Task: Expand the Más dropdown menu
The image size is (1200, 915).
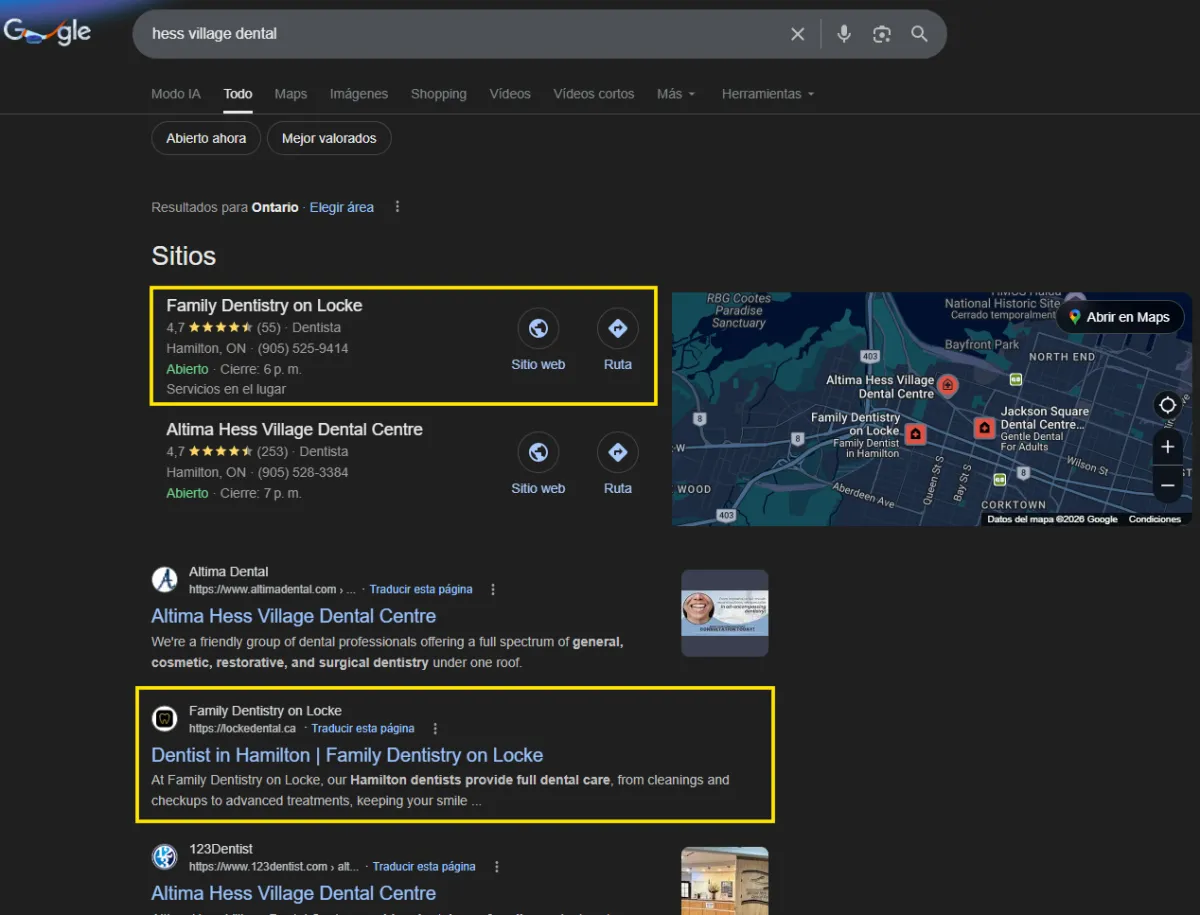Action: point(675,94)
